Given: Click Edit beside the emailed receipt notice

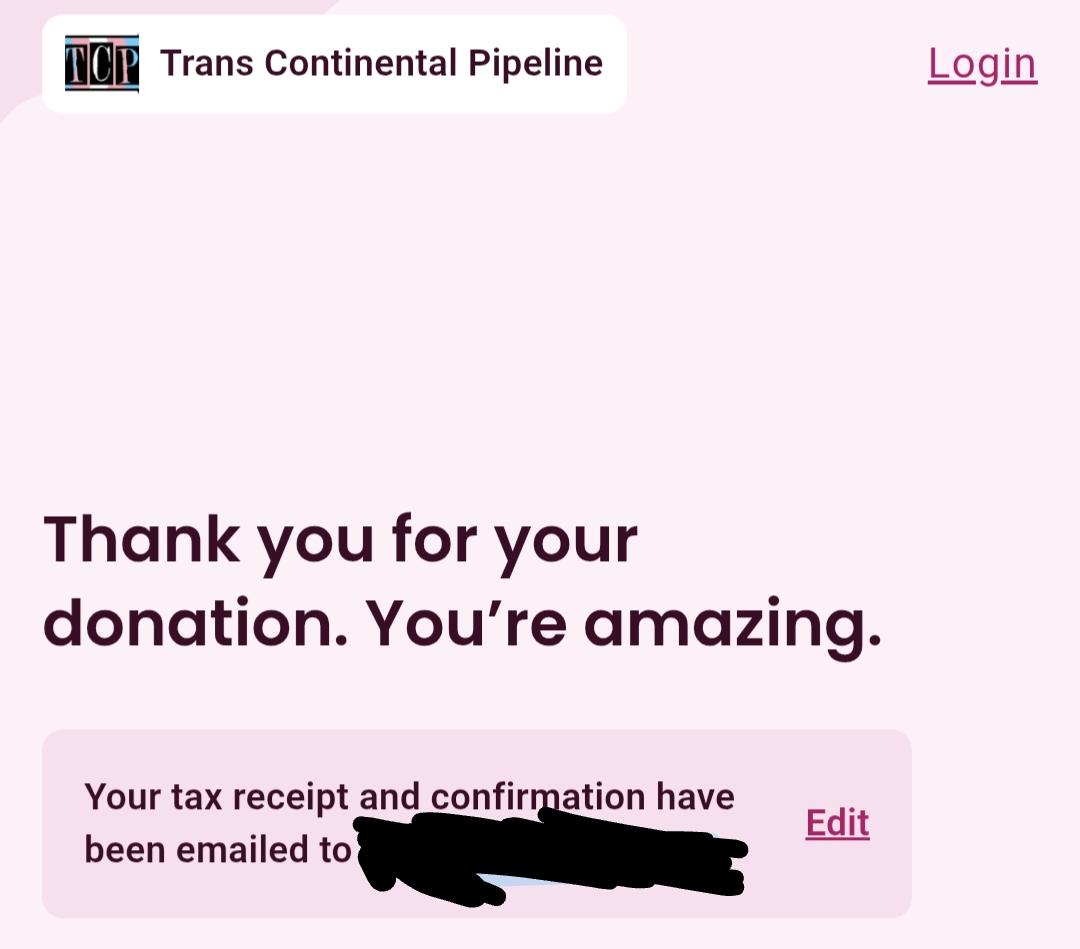Looking at the screenshot, I should [837, 823].
